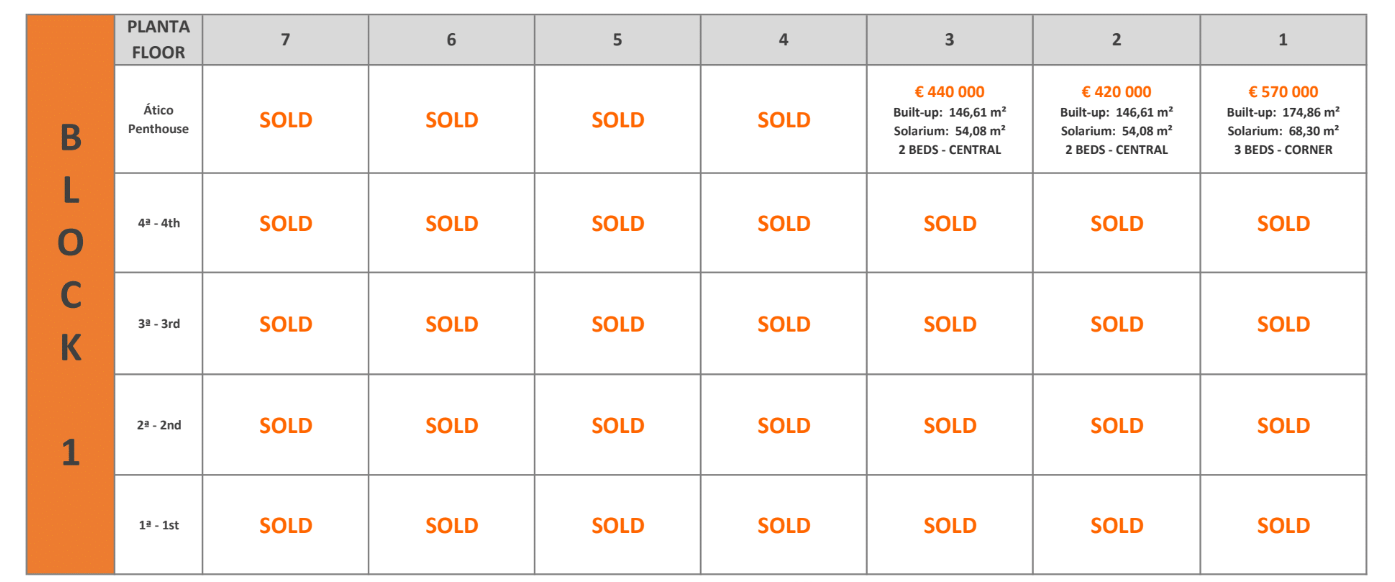This screenshot has width=1395, height=582.
Task: Select the 4ª - 4th row label
Action: click(x=158, y=223)
